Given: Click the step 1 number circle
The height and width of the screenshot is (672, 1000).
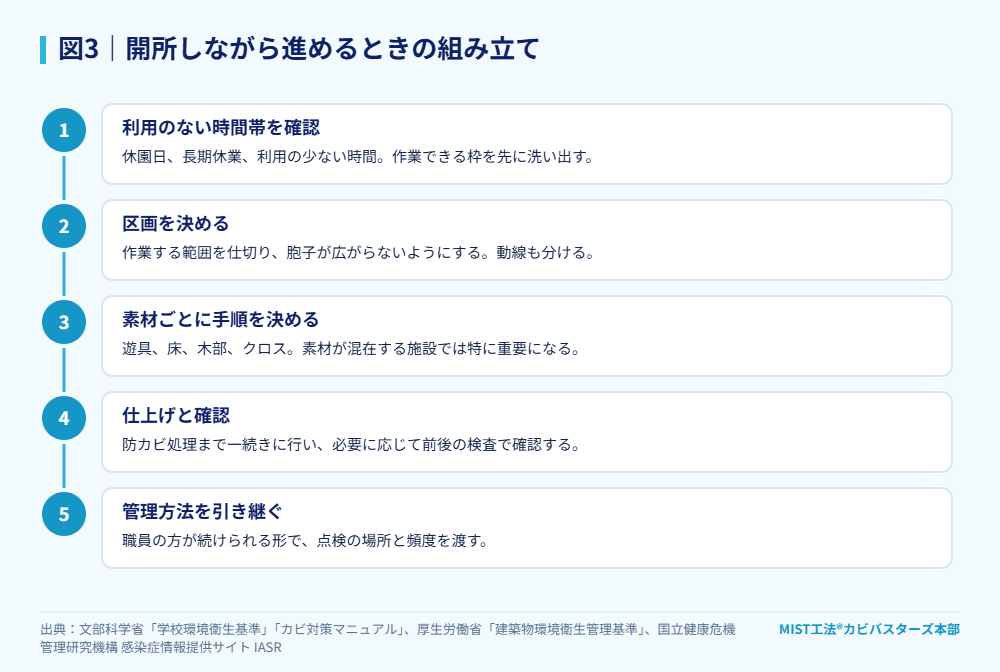Looking at the screenshot, I should pos(64,130).
